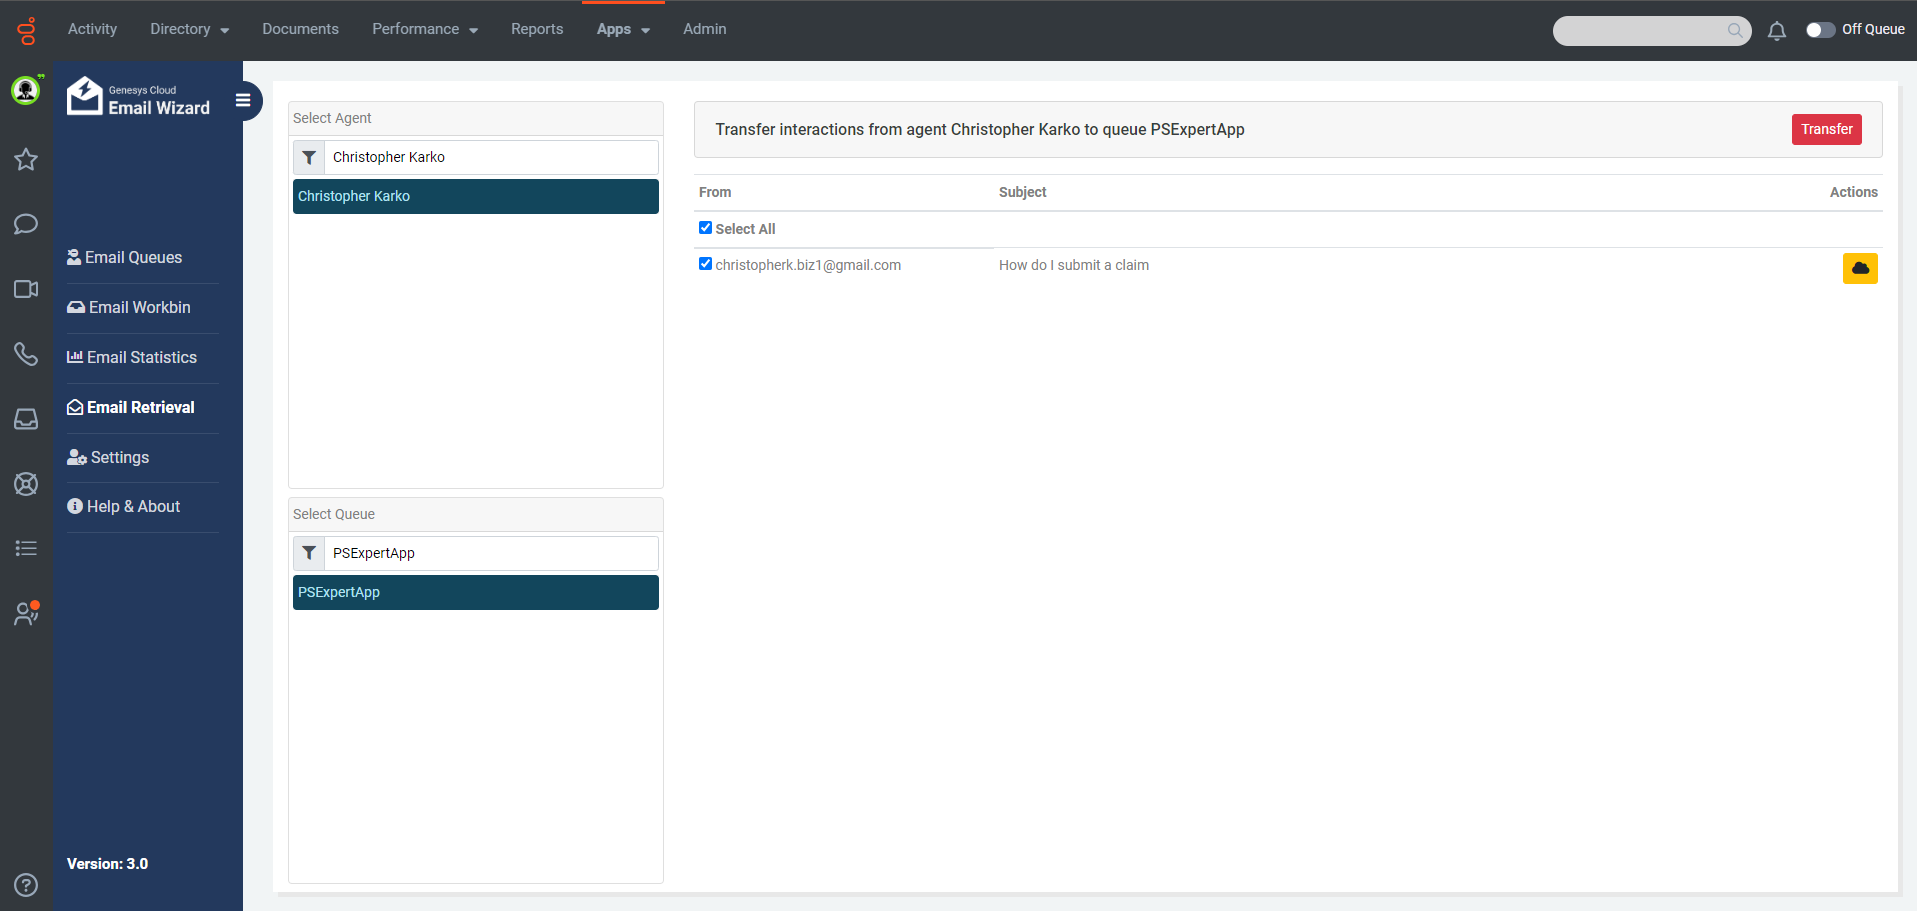
Task: Collapse the Email Wizard hamburger menu
Action: [x=243, y=100]
